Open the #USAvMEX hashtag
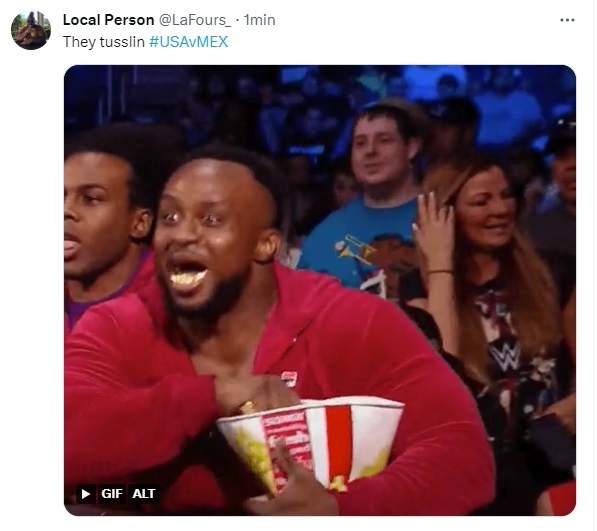The width and height of the screenshot is (597, 531). [x=188, y=42]
